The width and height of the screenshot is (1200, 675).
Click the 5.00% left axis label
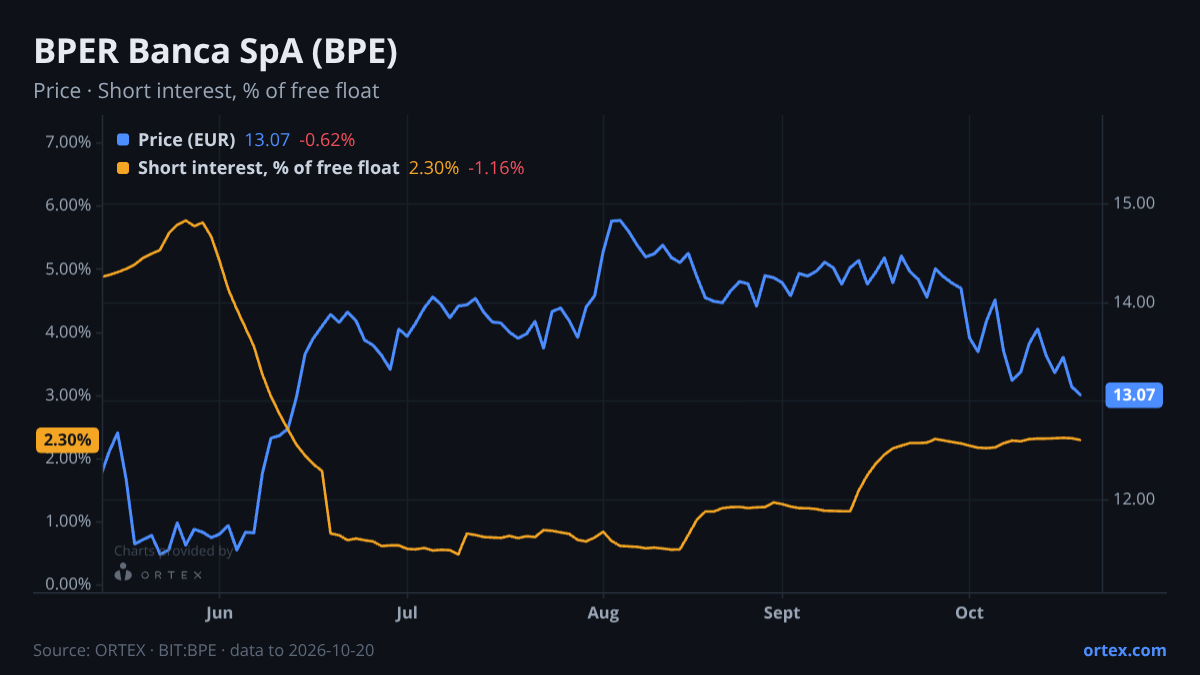click(69, 269)
